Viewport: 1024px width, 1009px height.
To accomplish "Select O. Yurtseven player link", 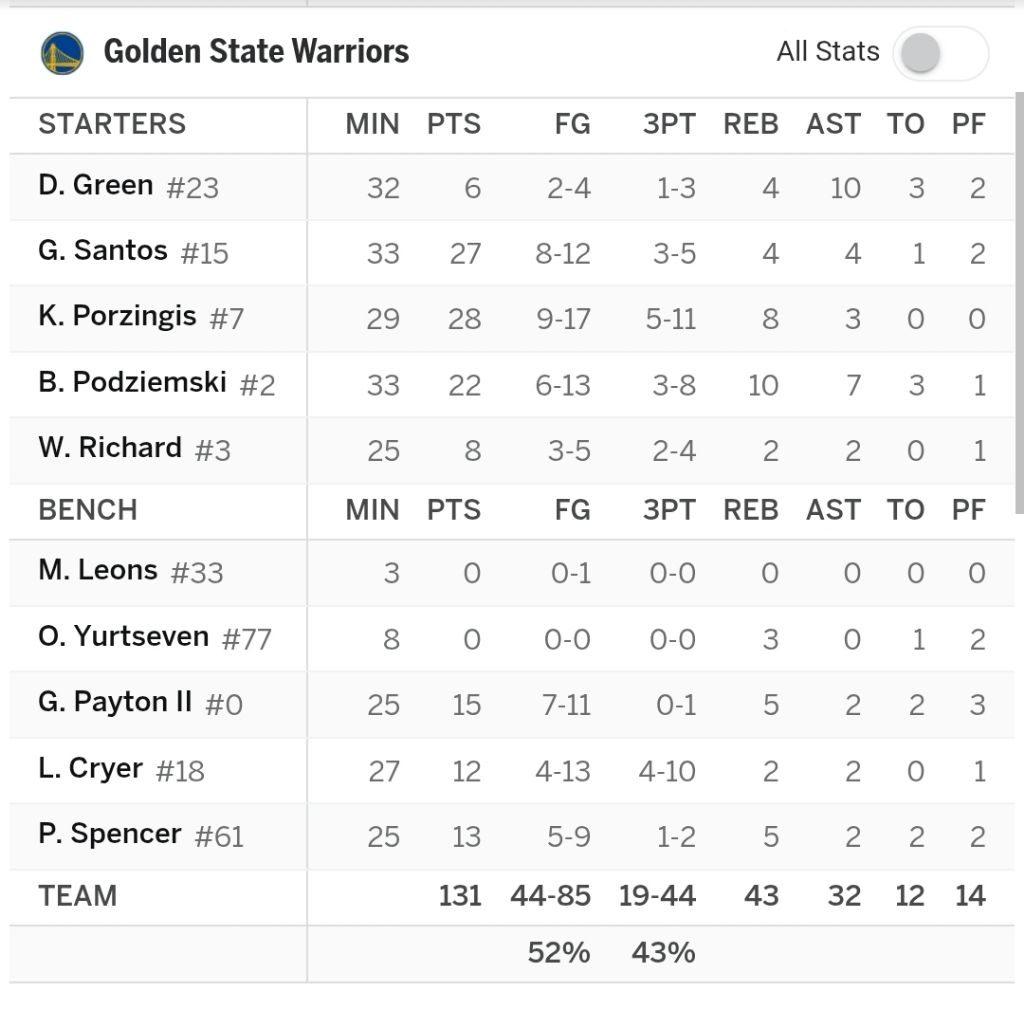I will pos(123,636).
